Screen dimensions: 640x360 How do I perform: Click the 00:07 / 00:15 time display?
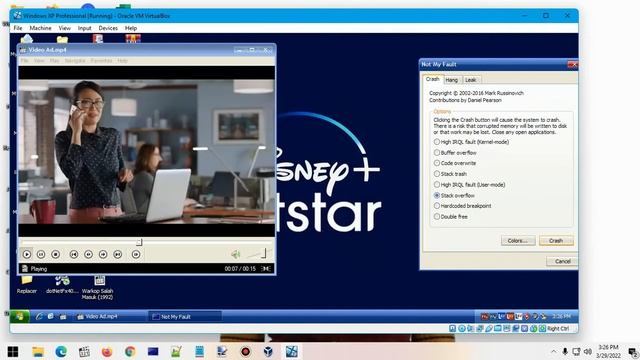coord(240,269)
